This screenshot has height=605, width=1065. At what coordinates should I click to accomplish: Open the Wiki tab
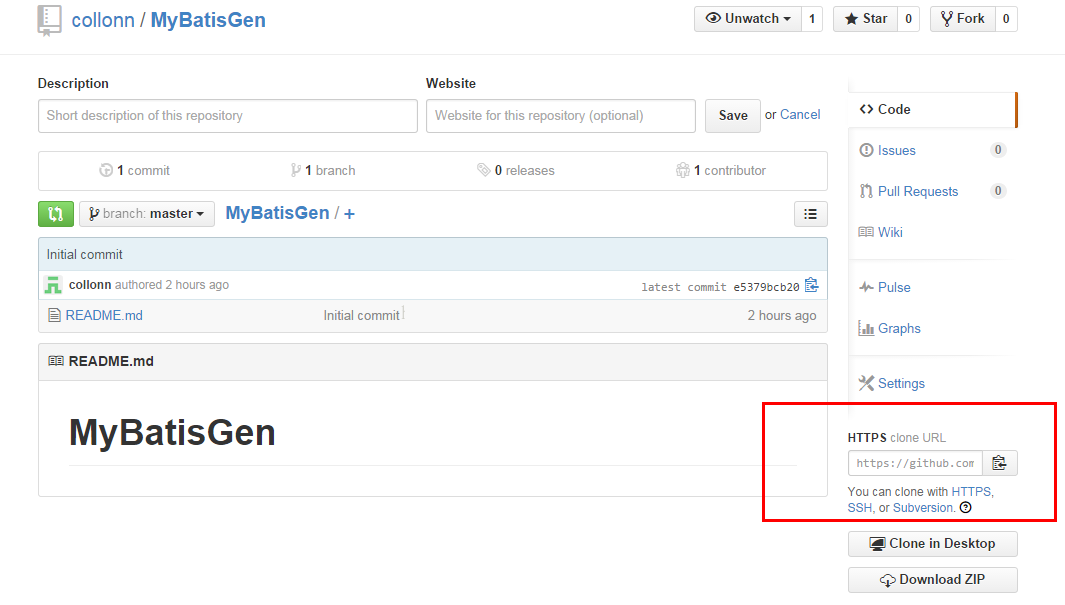(890, 232)
